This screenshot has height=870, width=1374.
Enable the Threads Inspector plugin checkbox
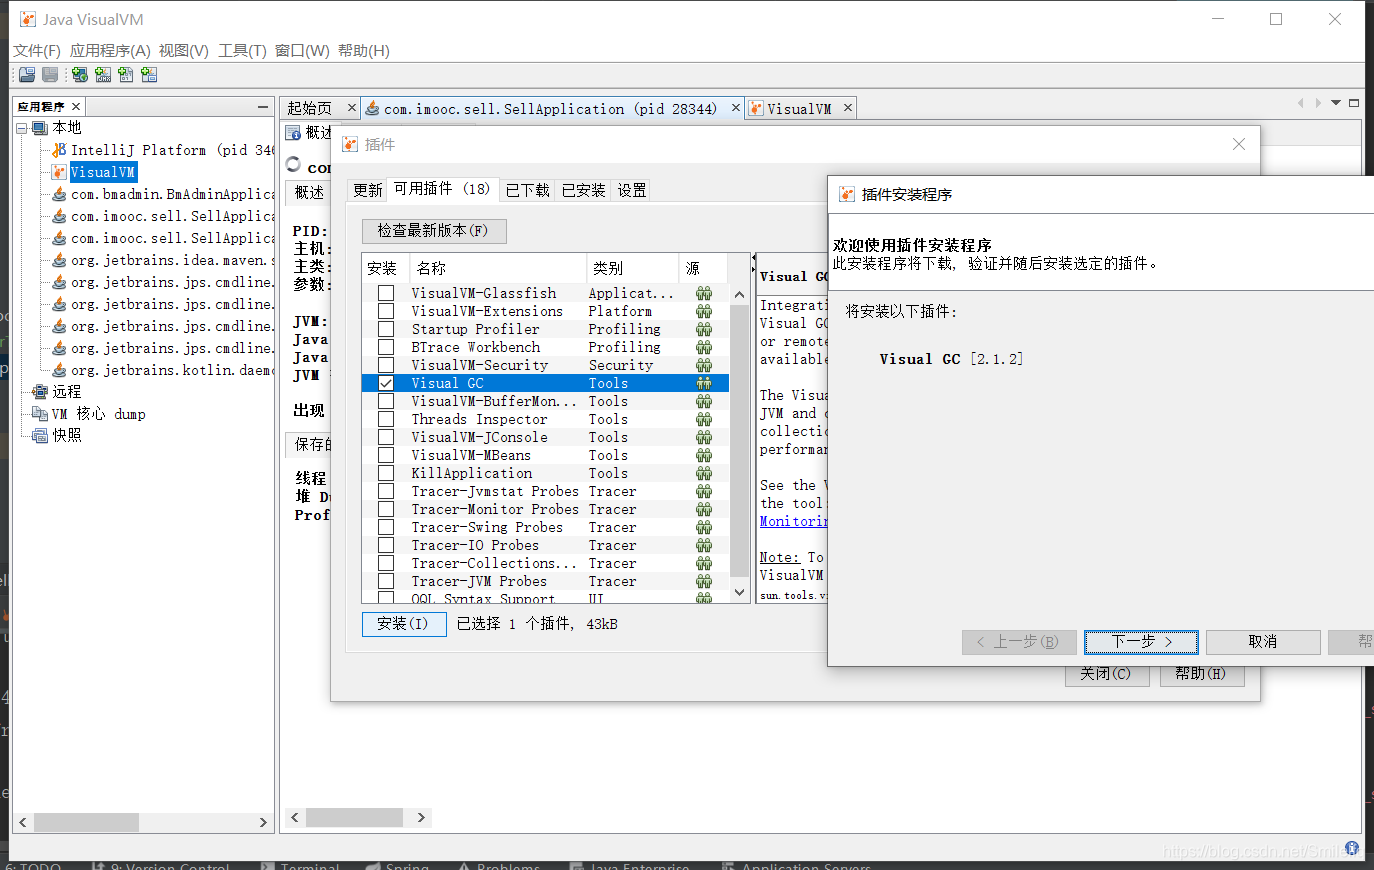[386, 419]
